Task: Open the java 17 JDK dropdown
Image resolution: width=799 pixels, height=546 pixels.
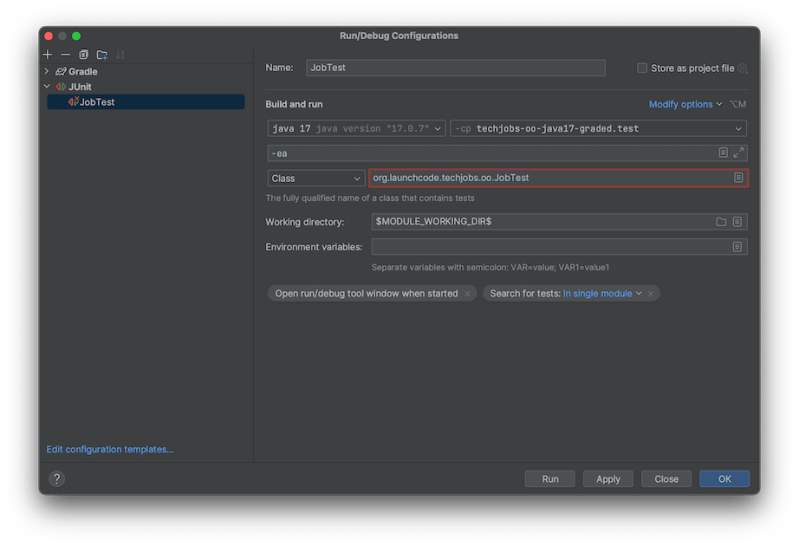Action: tap(356, 128)
